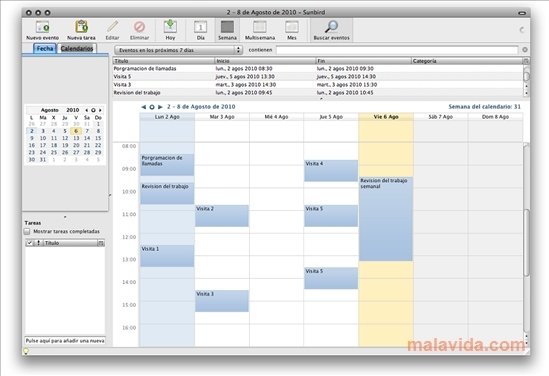Select day 6 in mini calendar
The image size is (549, 376).
click(x=76, y=131)
